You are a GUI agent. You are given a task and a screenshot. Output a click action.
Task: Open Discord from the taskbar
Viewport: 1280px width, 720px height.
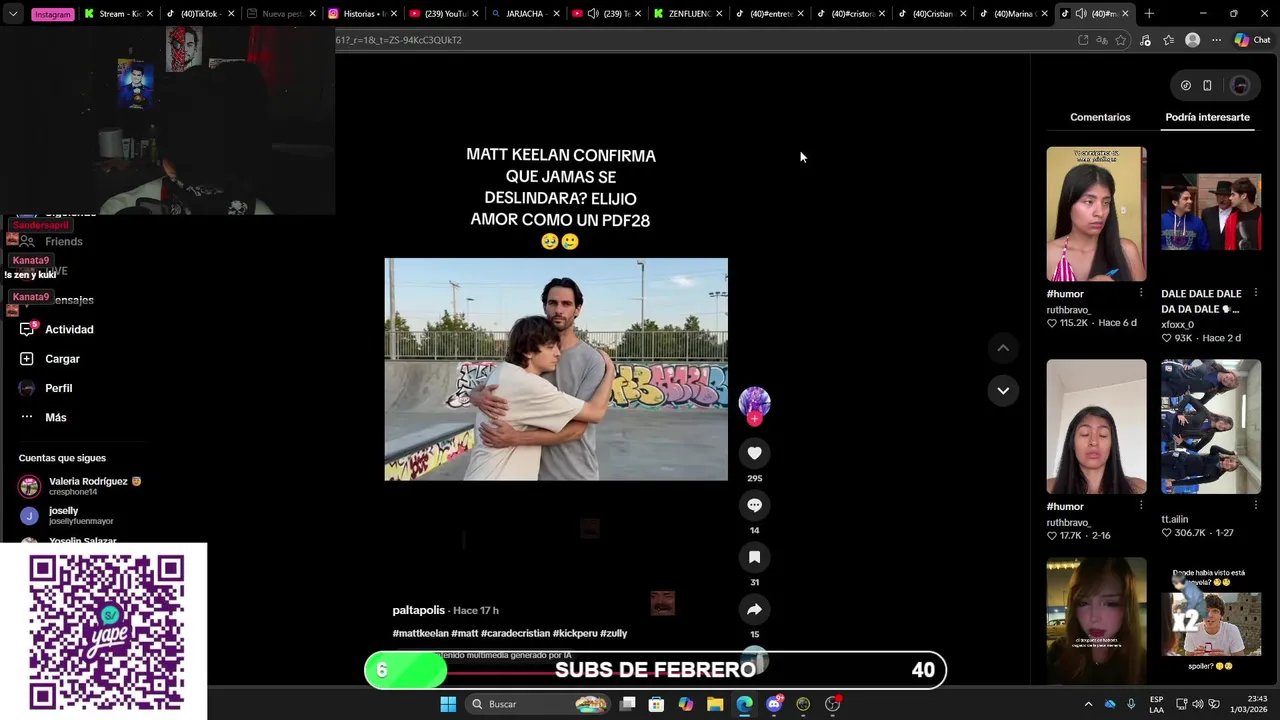[773, 704]
